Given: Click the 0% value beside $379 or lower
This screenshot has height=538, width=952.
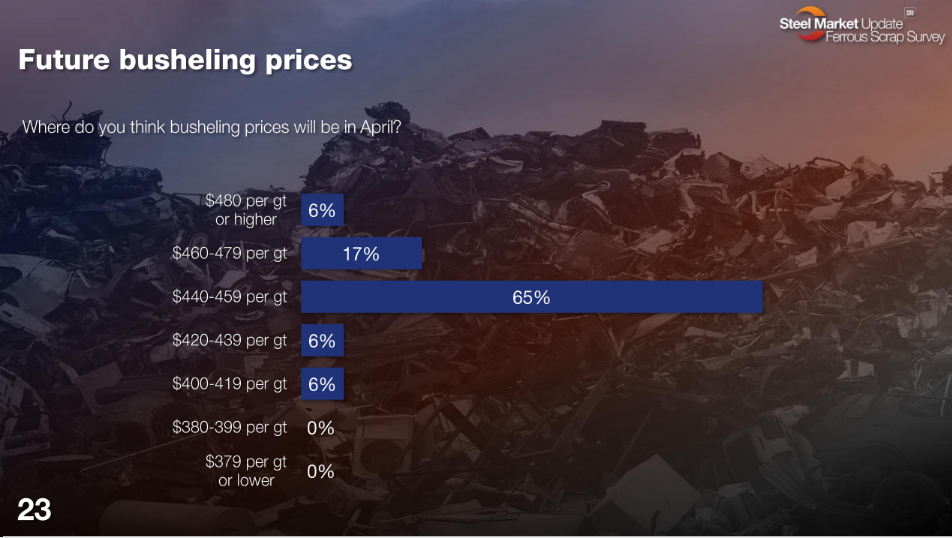Looking at the screenshot, I should 320,471.
